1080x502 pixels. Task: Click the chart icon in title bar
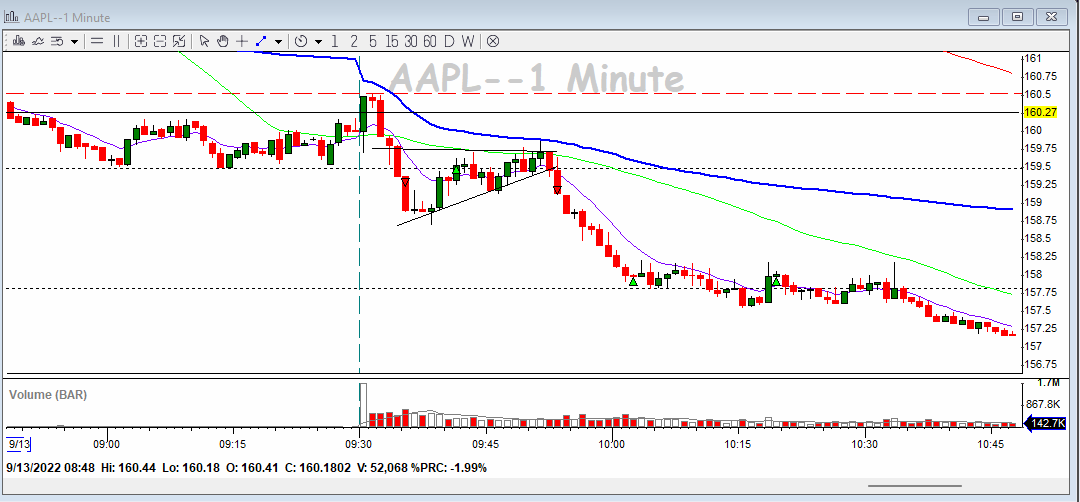pos(13,17)
